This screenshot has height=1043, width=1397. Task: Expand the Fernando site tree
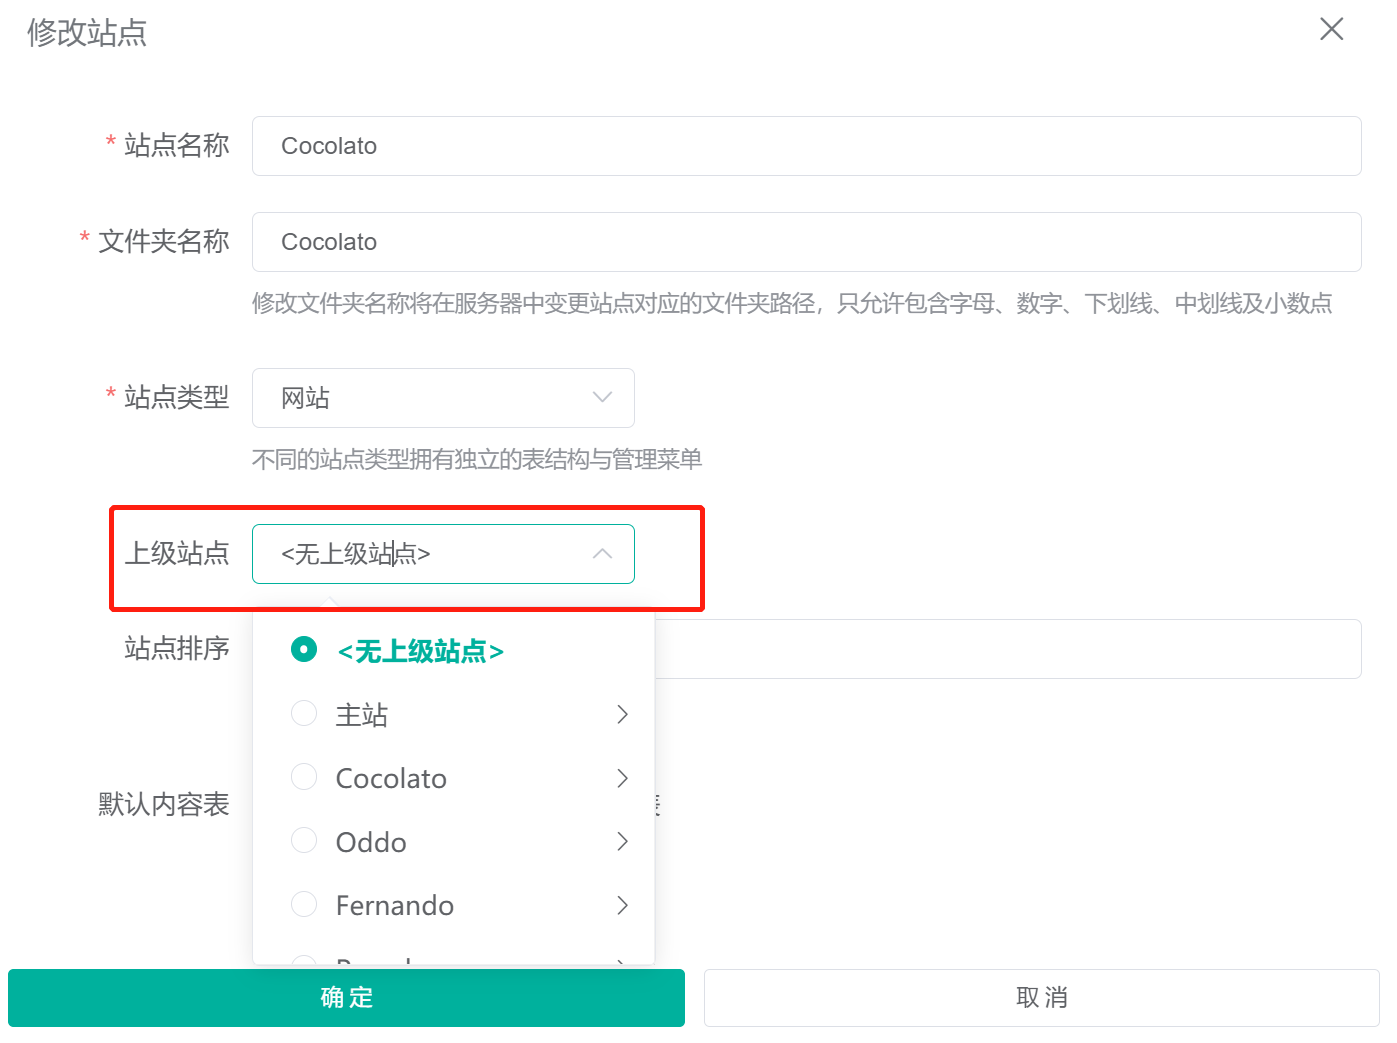[622, 905]
